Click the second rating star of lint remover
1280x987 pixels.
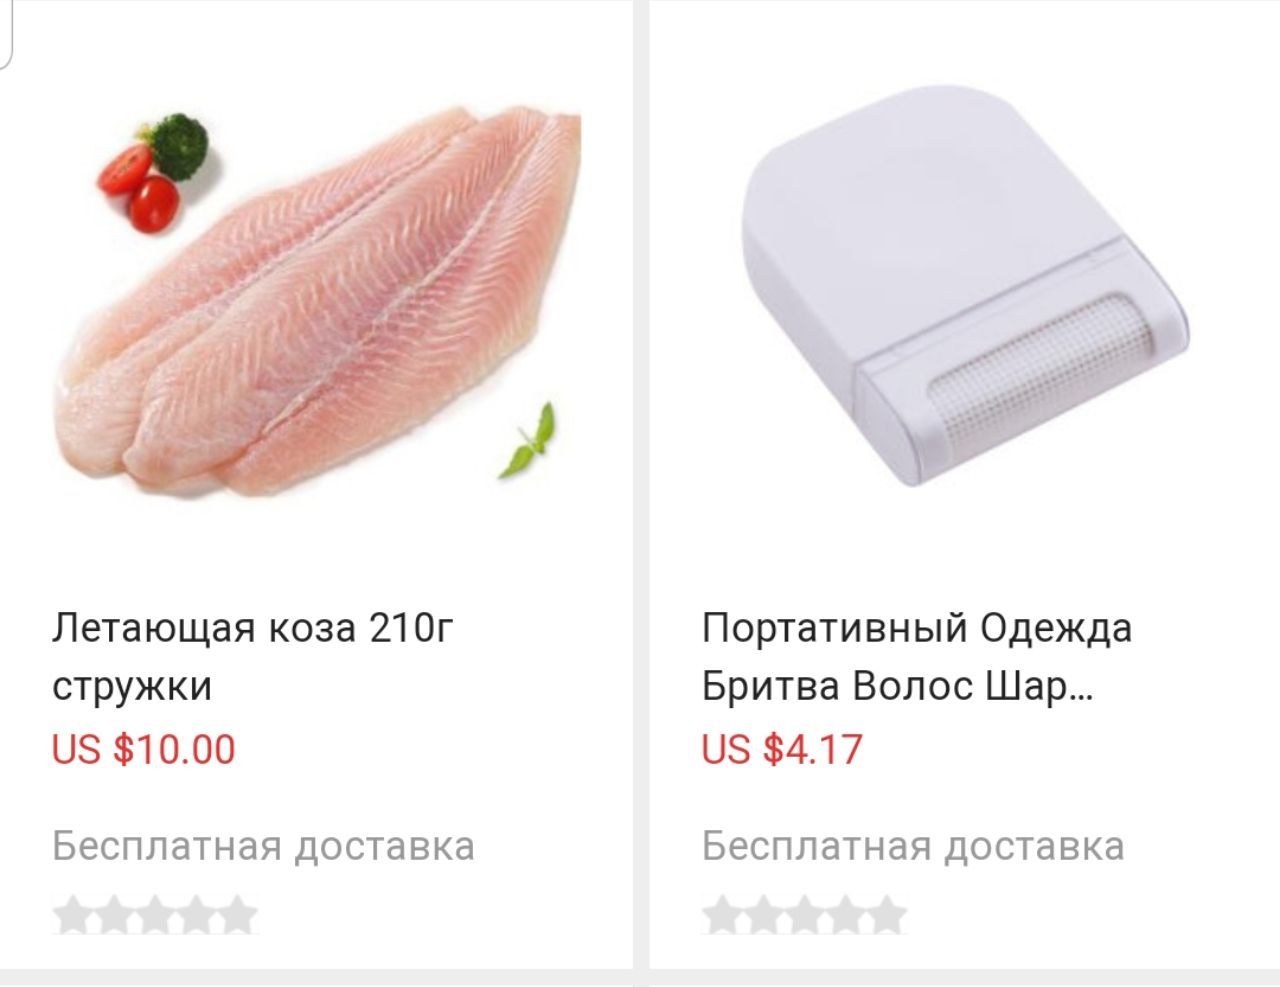764,916
